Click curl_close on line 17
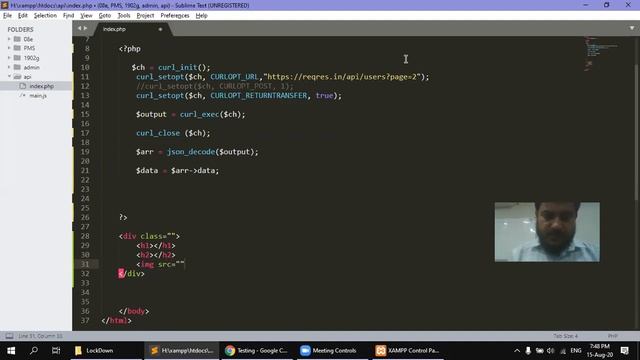The height and width of the screenshot is (360, 640). [158, 133]
